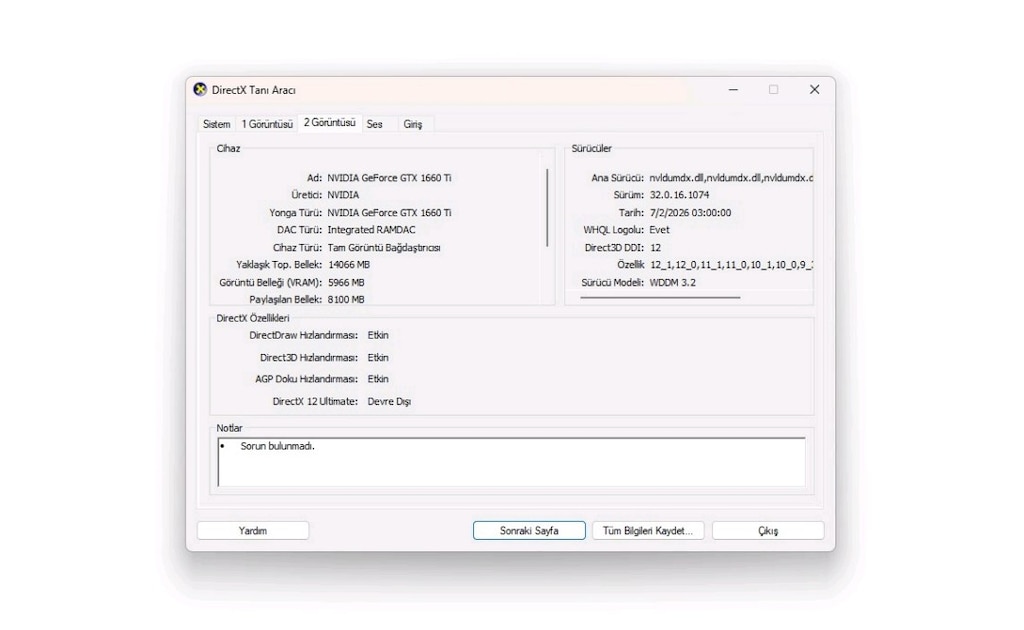Click the Direct3D Hızlandırması Etkin value
This screenshot has width=1024, height=630.
click(378, 358)
